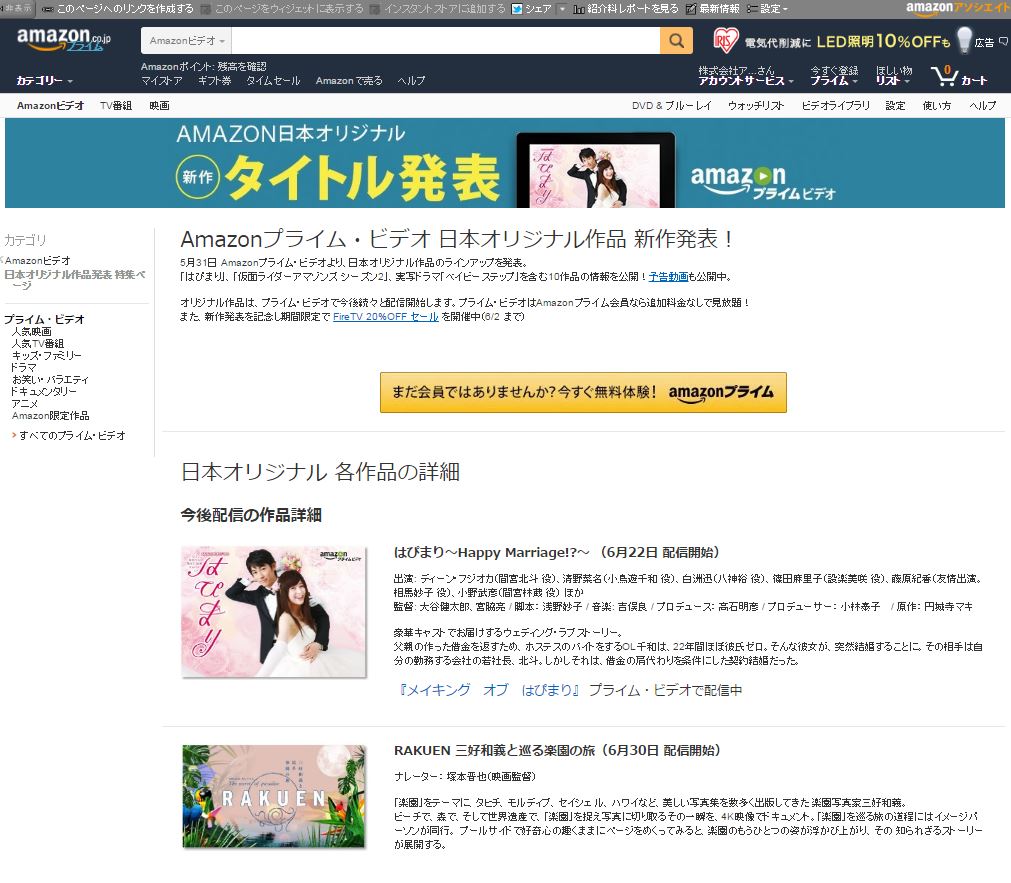The width and height of the screenshot is (1011, 883).
Task: Select キッズ・ファミリー in the sidebar
Action: coord(46,355)
